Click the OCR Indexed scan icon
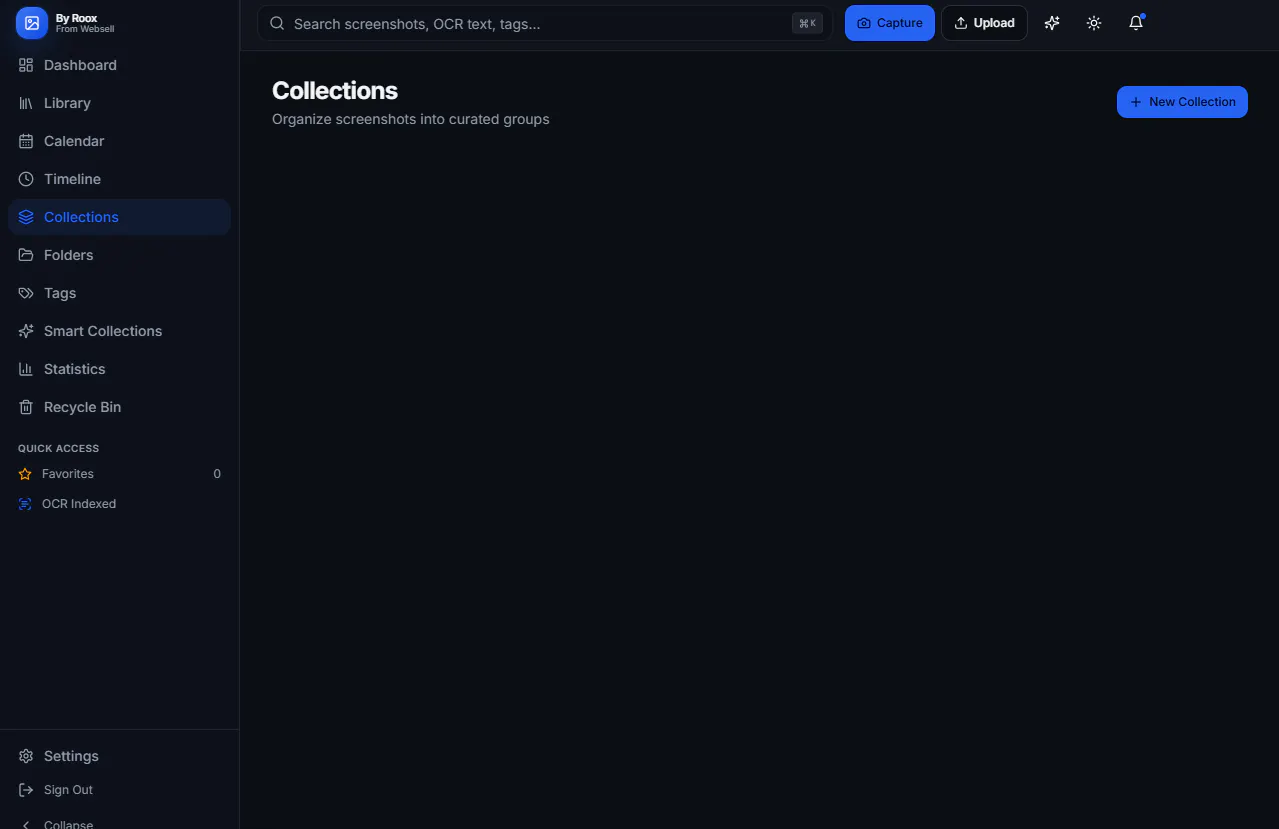 point(25,504)
